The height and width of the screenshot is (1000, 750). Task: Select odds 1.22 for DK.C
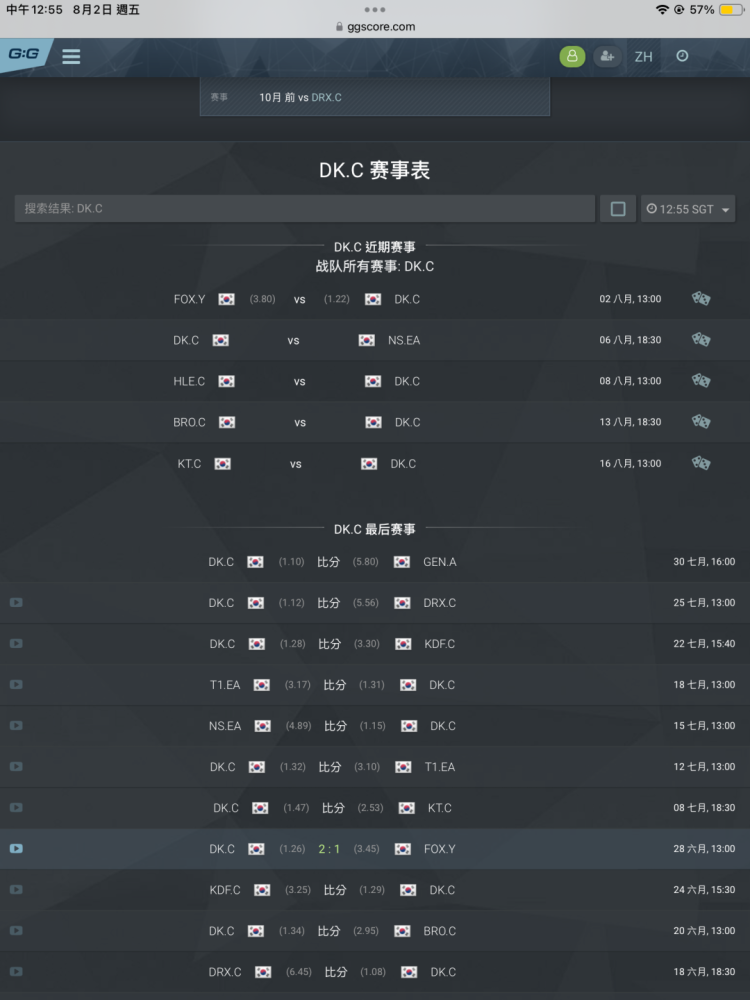point(336,298)
